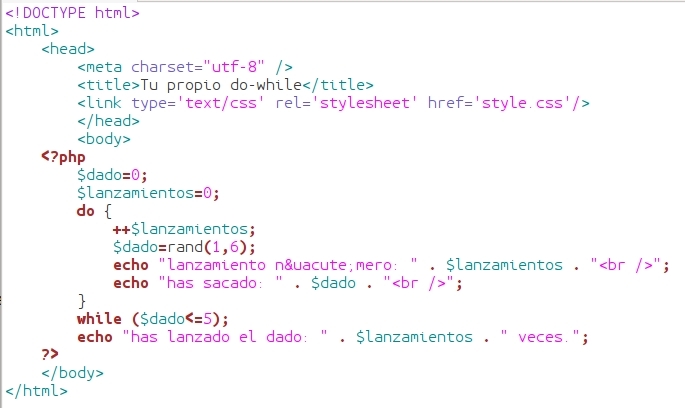Click the '<?php' opening tag
This screenshot has width=685, height=408.
tap(63, 157)
